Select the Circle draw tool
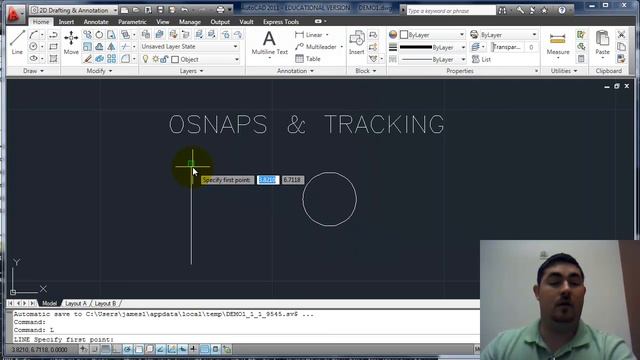 [x=33, y=47]
